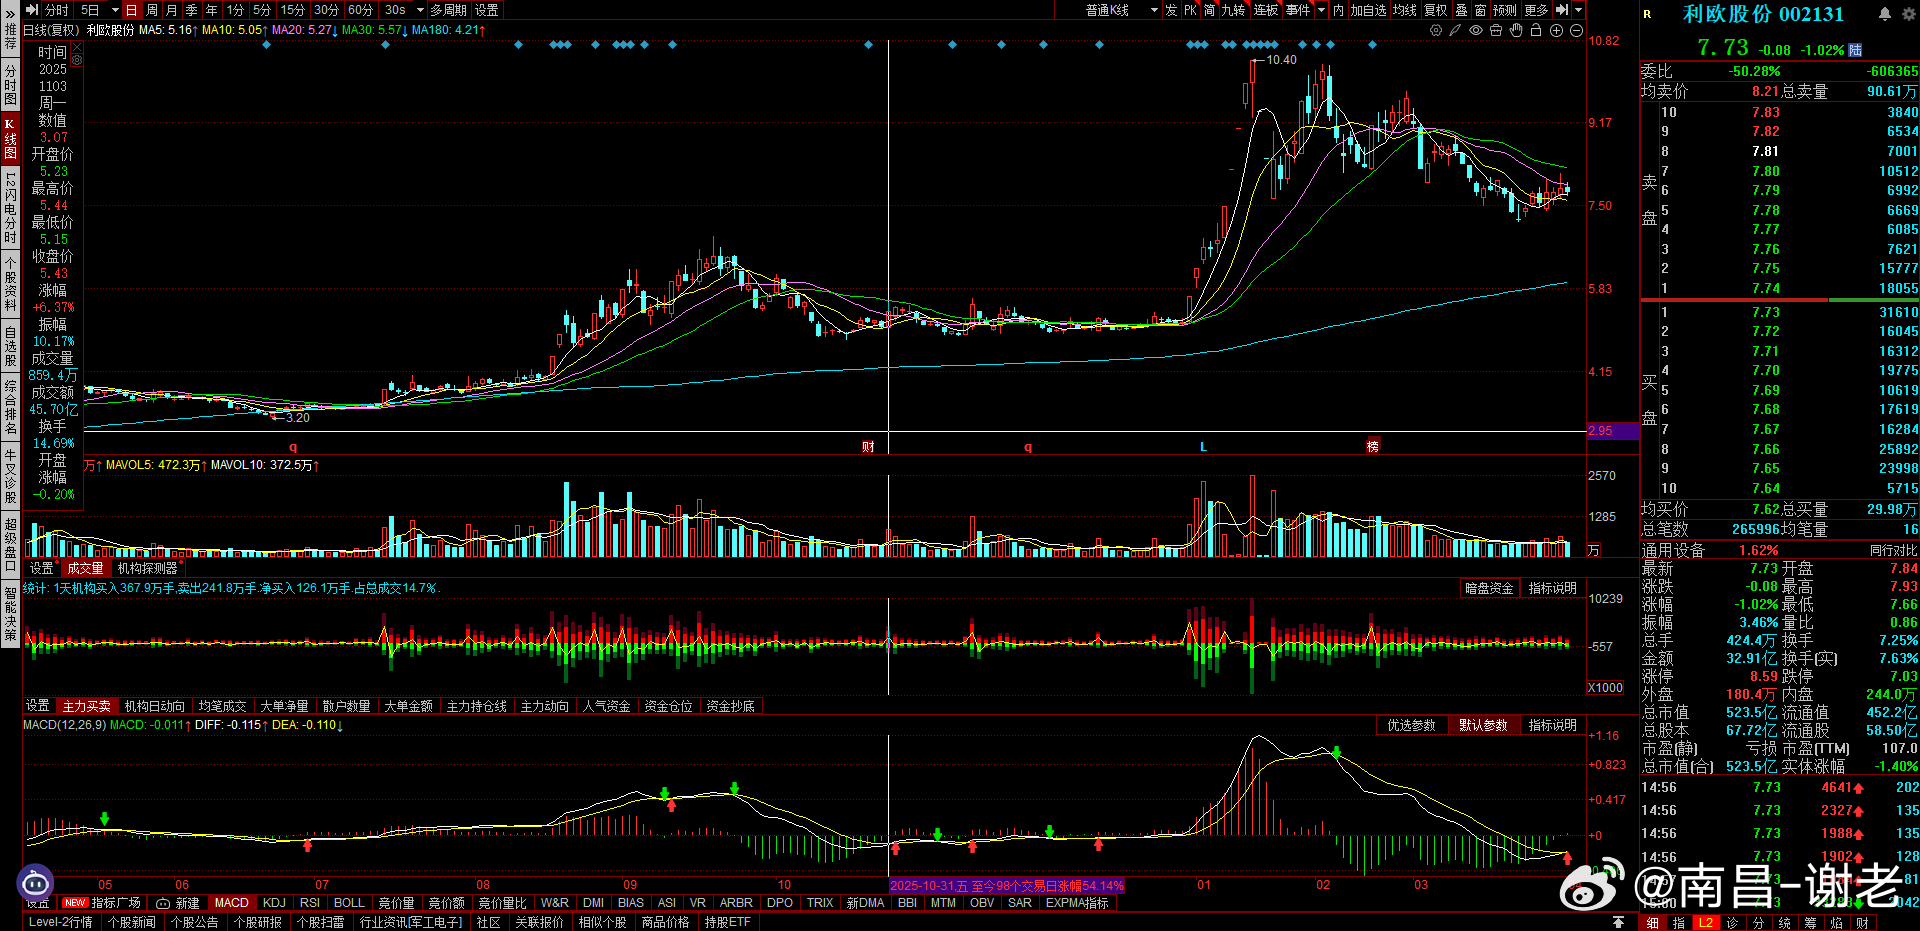Switch chart period to 季
This screenshot has height=931, width=1920.
[192, 10]
